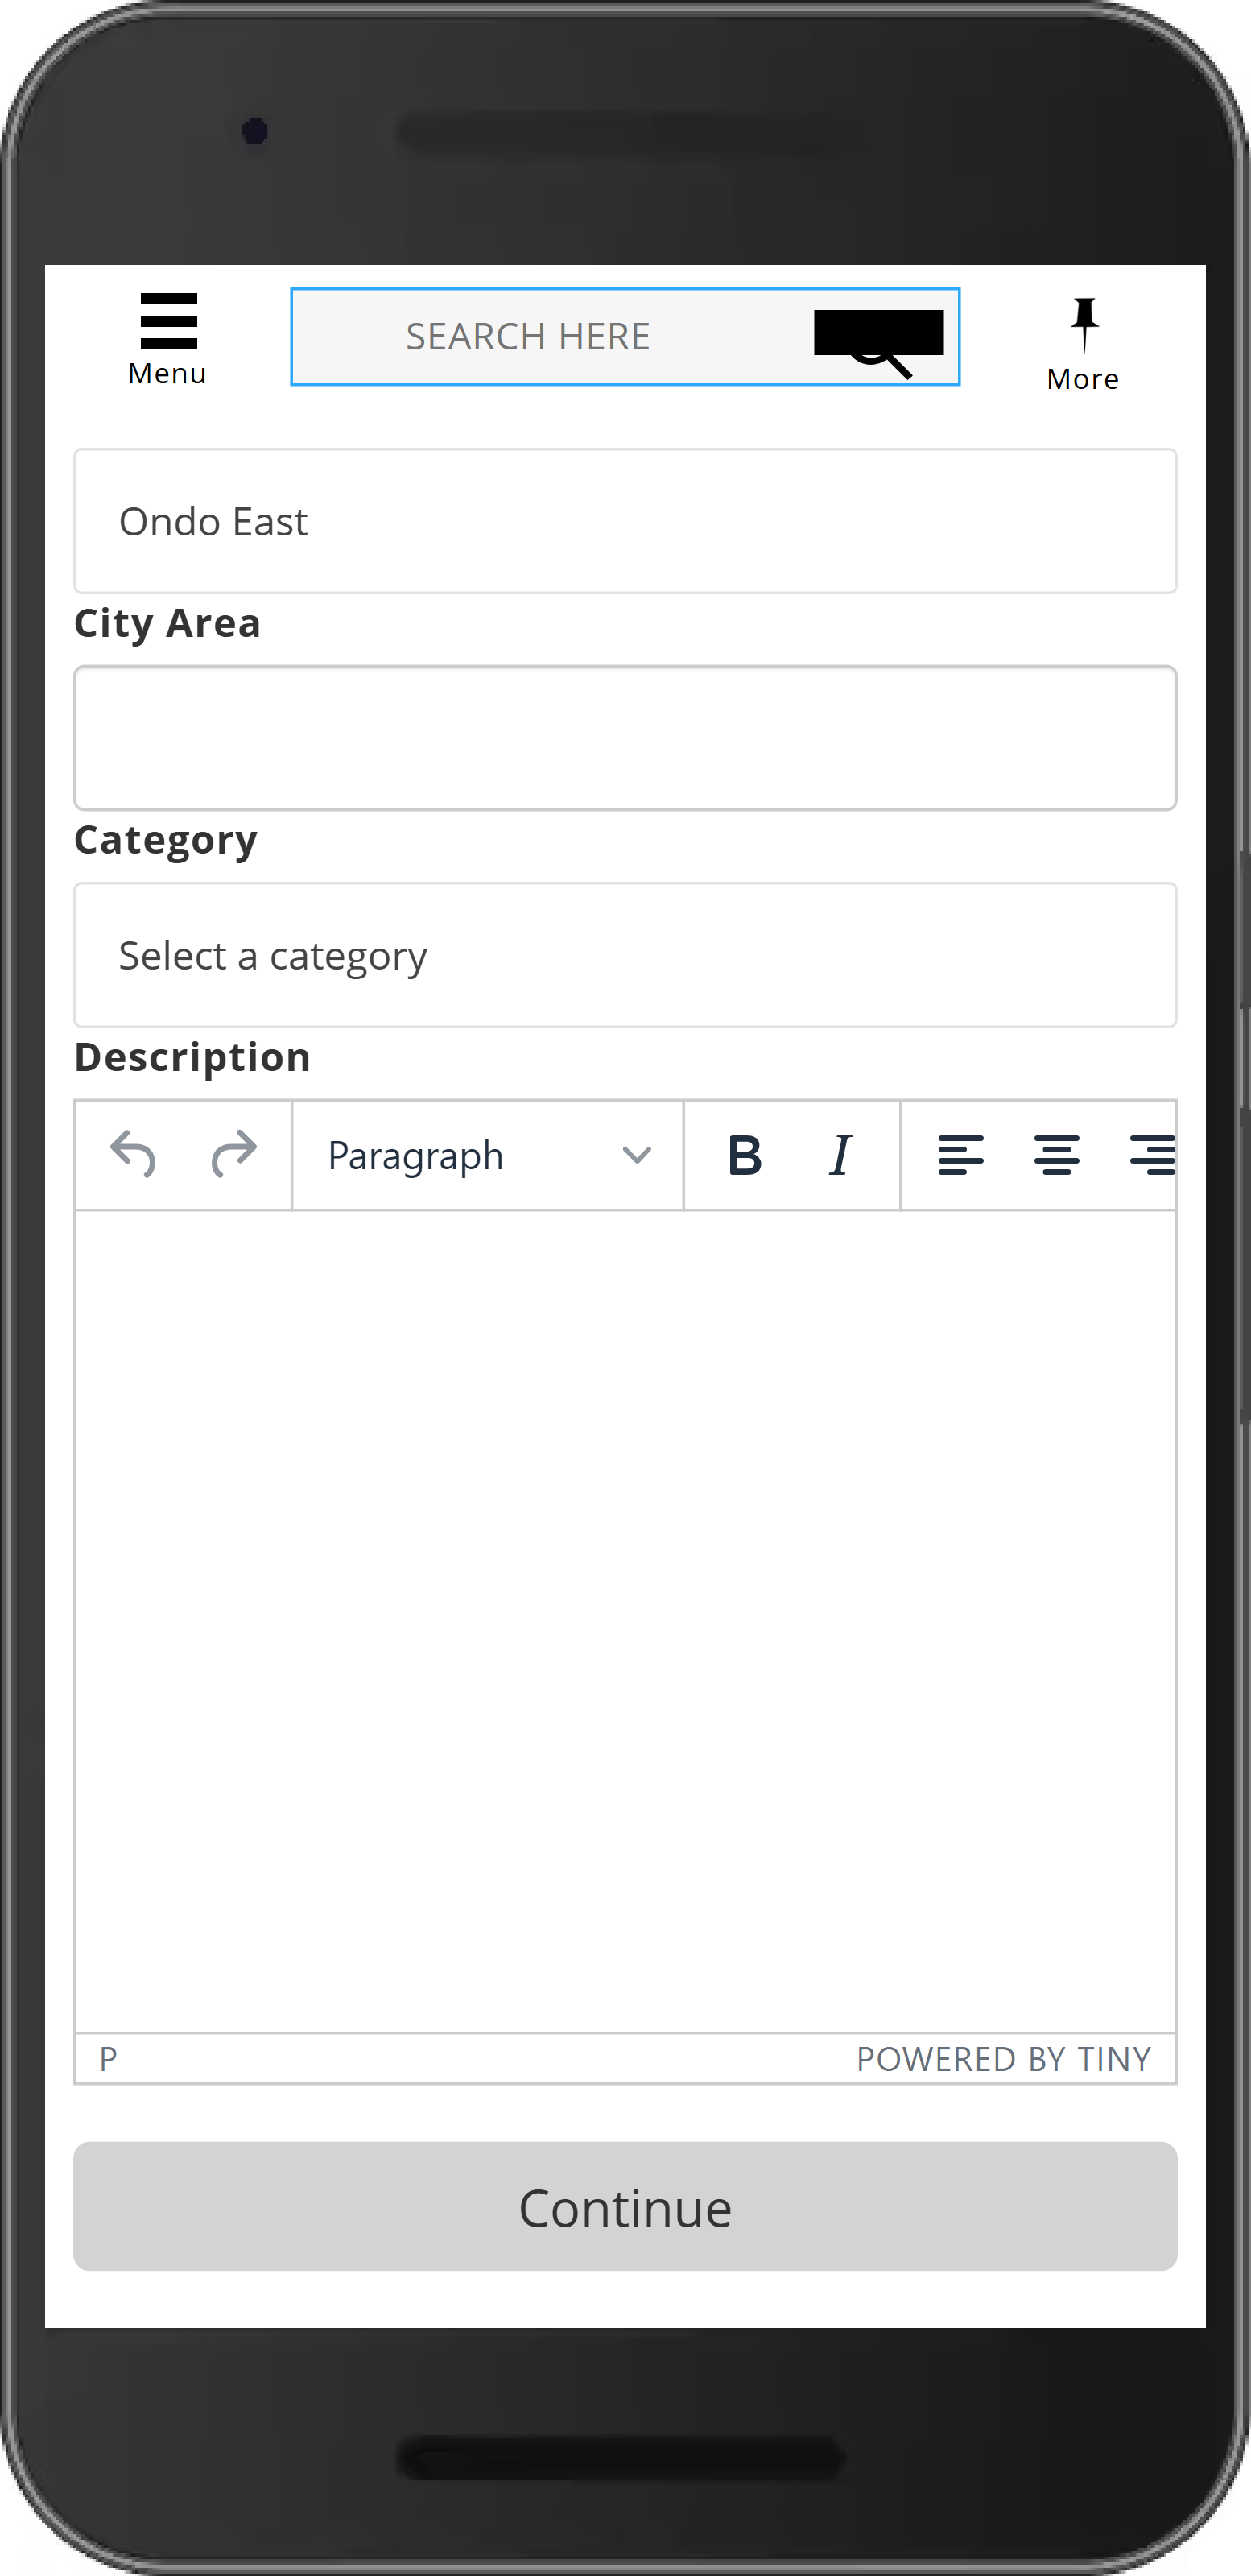Align text left

click(960, 1155)
